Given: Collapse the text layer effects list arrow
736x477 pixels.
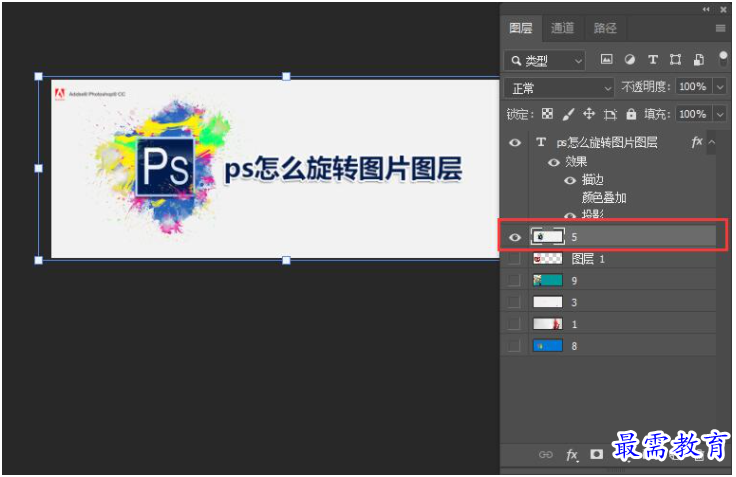Looking at the screenshot, I should pyautogui.click(x=712, y=142).
